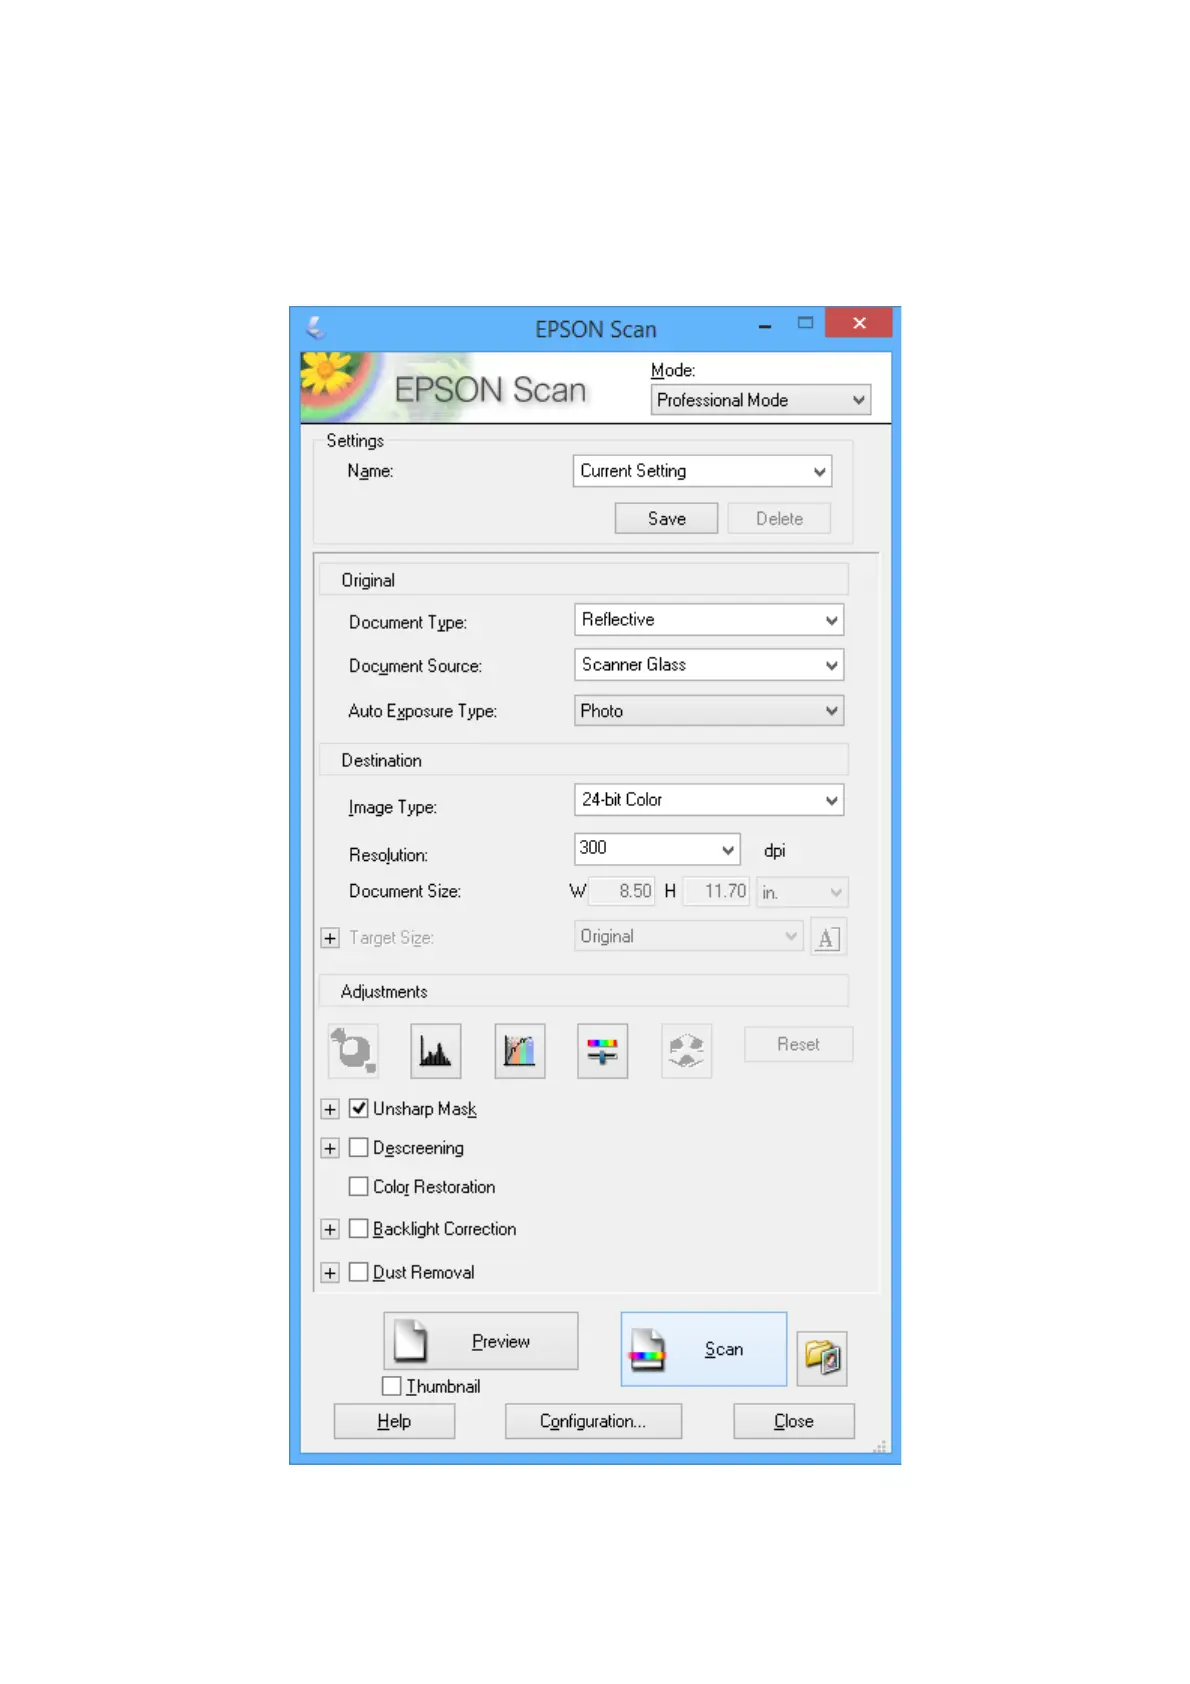Screen dimensions: 1190x1684
Task: Click the Target Size orientation icon
Action: click(x=827, y=938)
